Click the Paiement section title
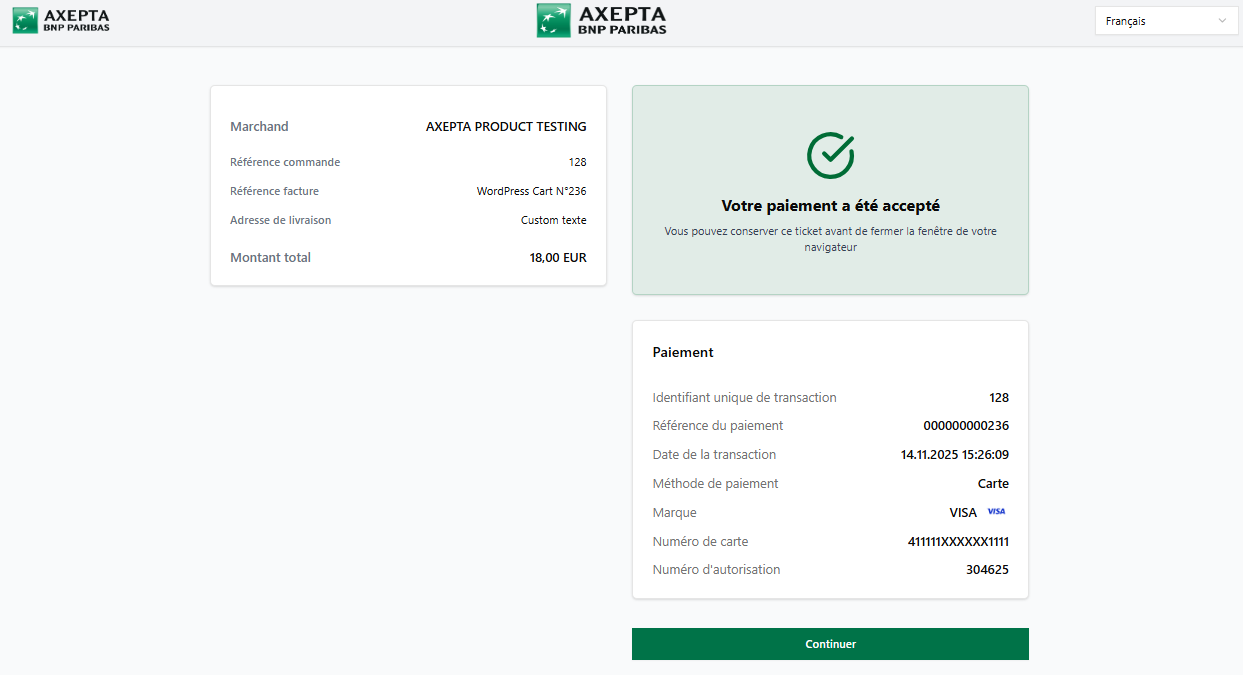 pos(683,352)
